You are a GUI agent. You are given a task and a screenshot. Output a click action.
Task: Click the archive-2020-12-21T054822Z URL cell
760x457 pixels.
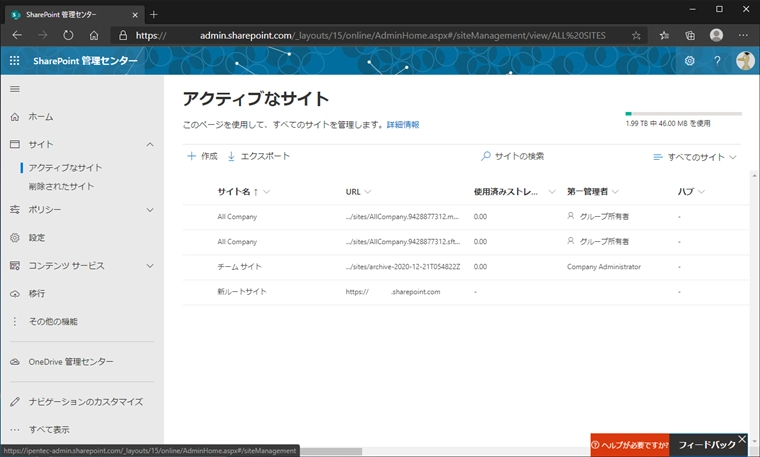coord(403,267)
